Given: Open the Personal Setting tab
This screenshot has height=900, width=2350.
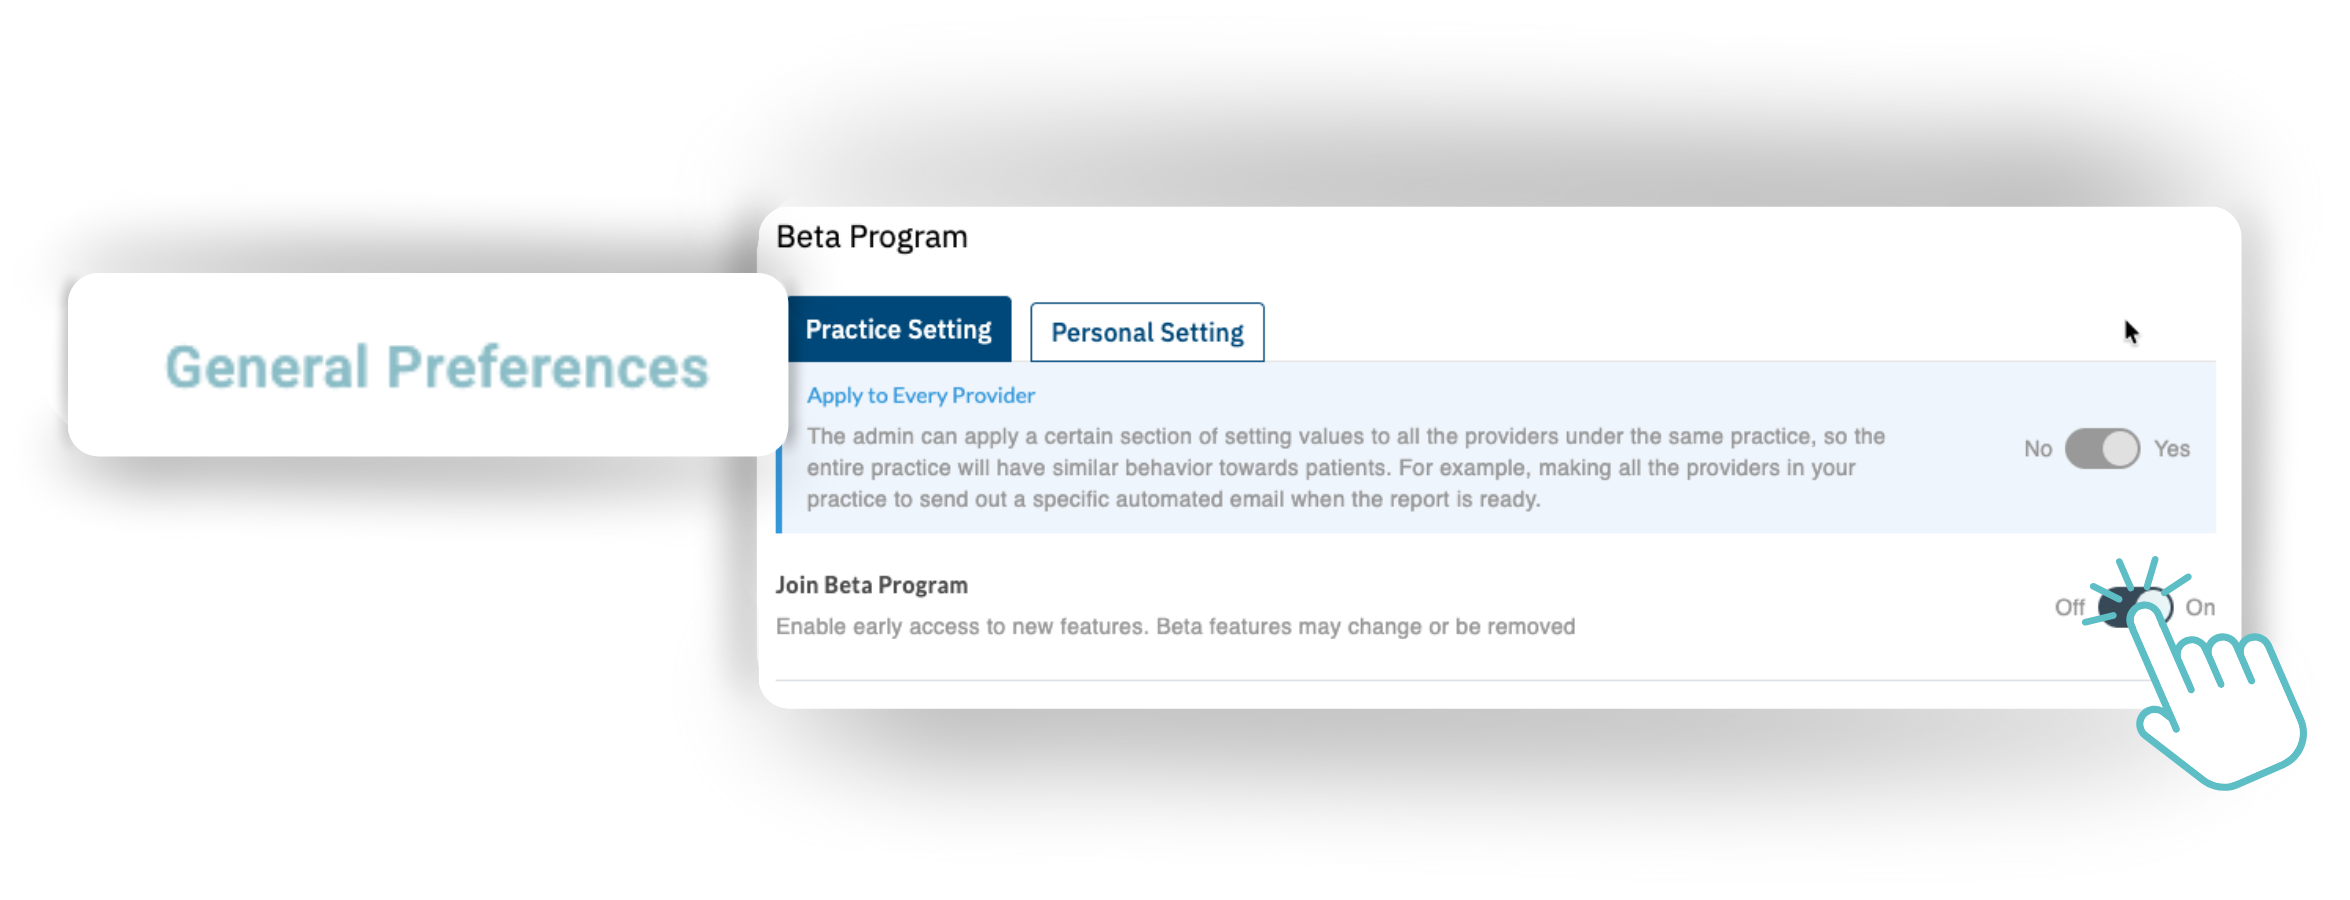Looking at the screenshot, I should pos(1147,332).
